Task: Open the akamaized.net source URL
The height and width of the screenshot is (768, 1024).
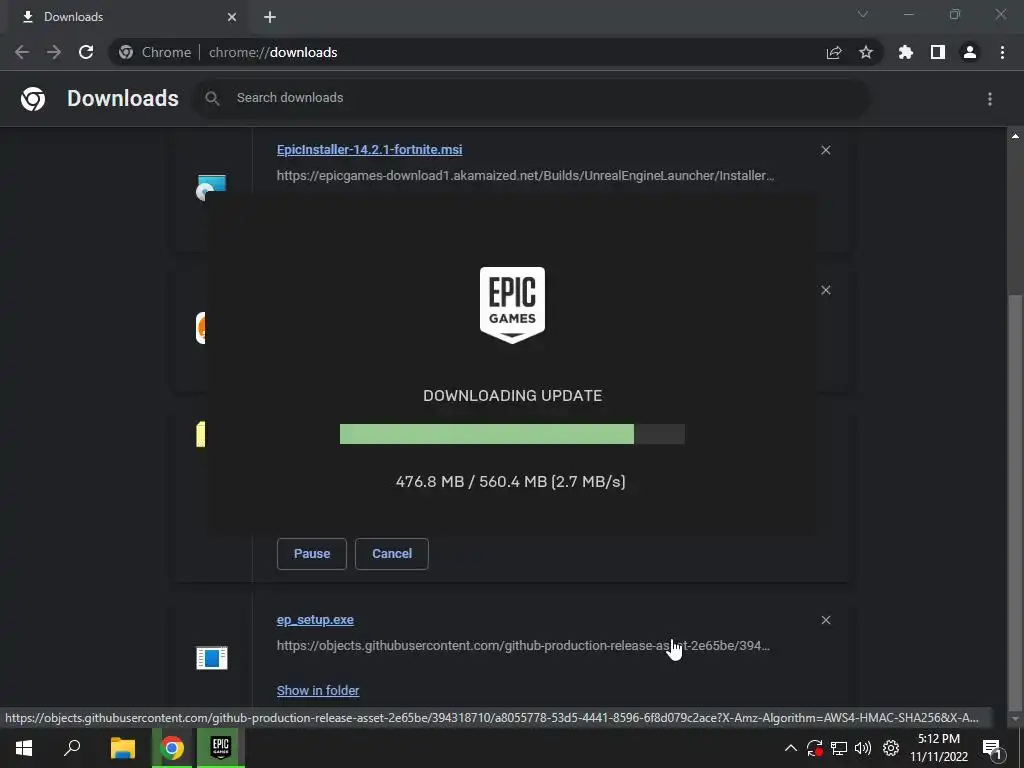Action: (x=525, y=176)
